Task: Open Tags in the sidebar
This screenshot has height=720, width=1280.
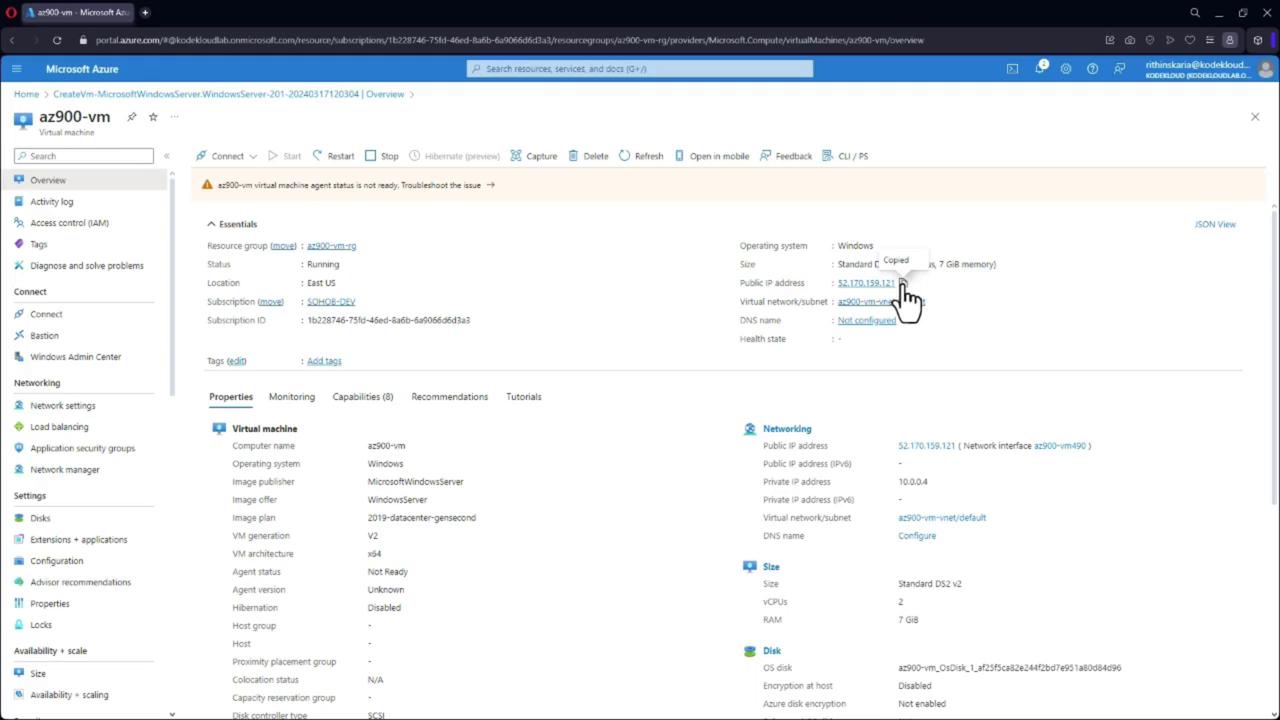Action: click(38, 244)
